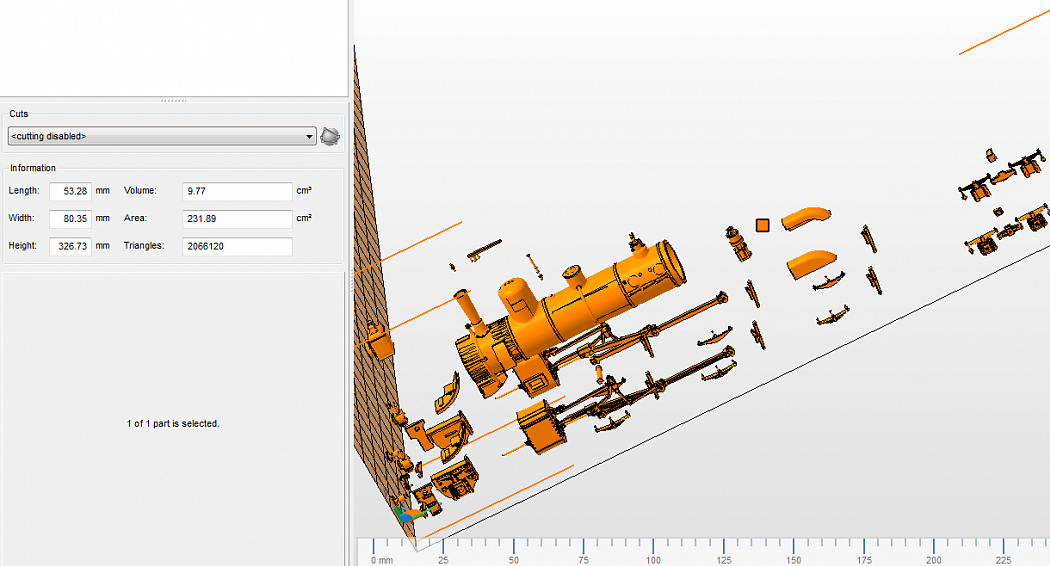Screen dimensions: 1050x566
Task: Click the small orange square part
Action: point(762,225)
